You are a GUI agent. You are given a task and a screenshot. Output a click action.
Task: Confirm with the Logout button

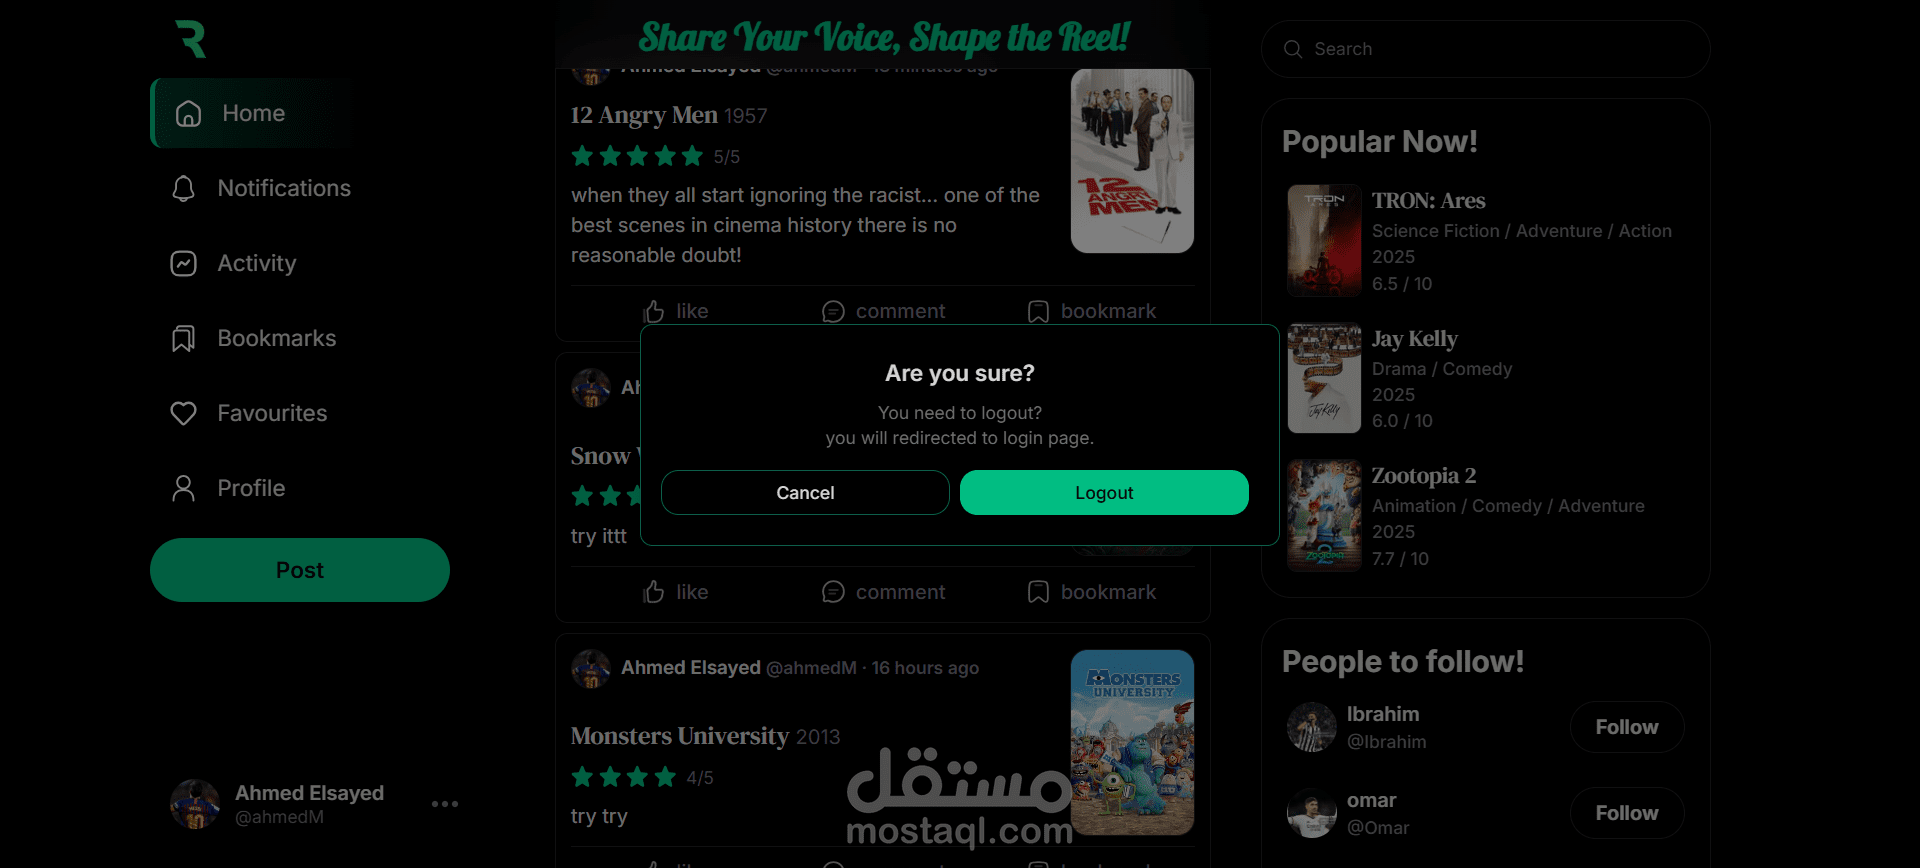pyautogui.click(x=1104, y=492)
